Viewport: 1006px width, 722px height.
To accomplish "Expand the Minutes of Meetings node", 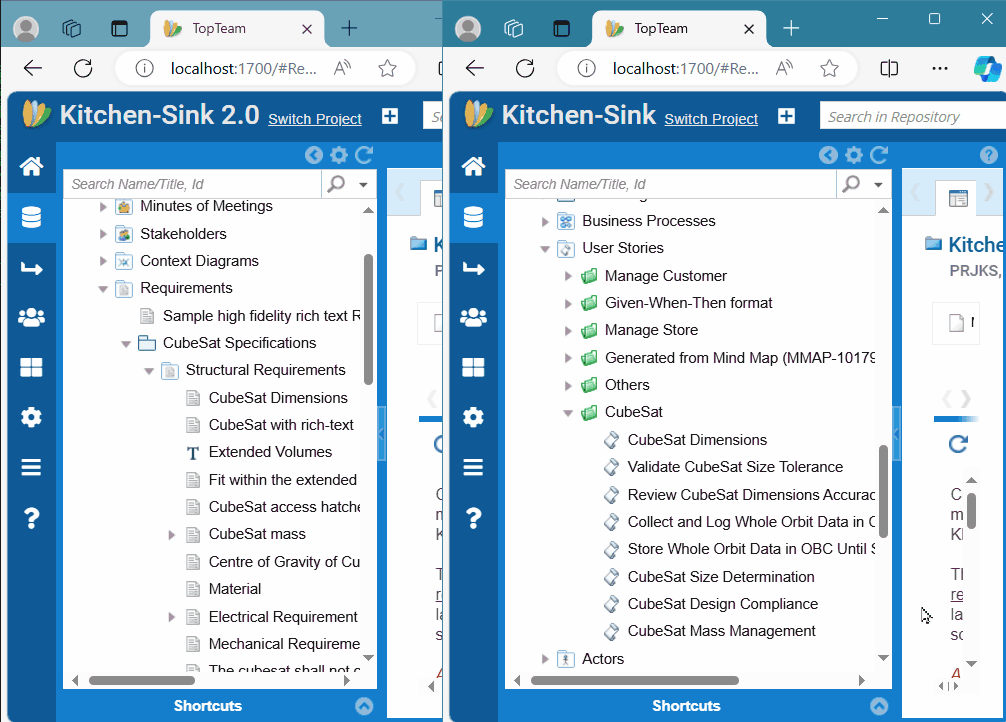I will [x=103, y=207].
